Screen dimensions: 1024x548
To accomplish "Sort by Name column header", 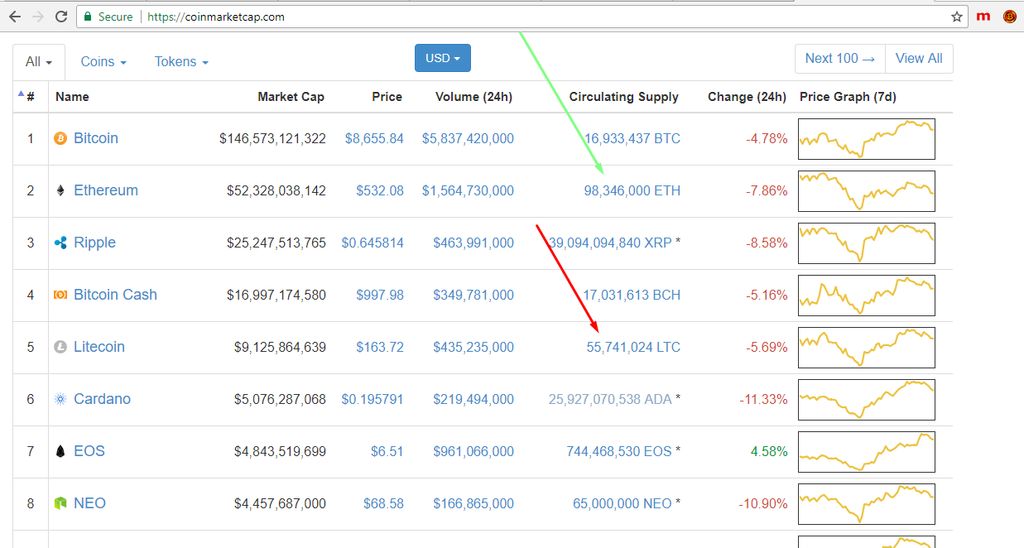I will coord(72,97).
